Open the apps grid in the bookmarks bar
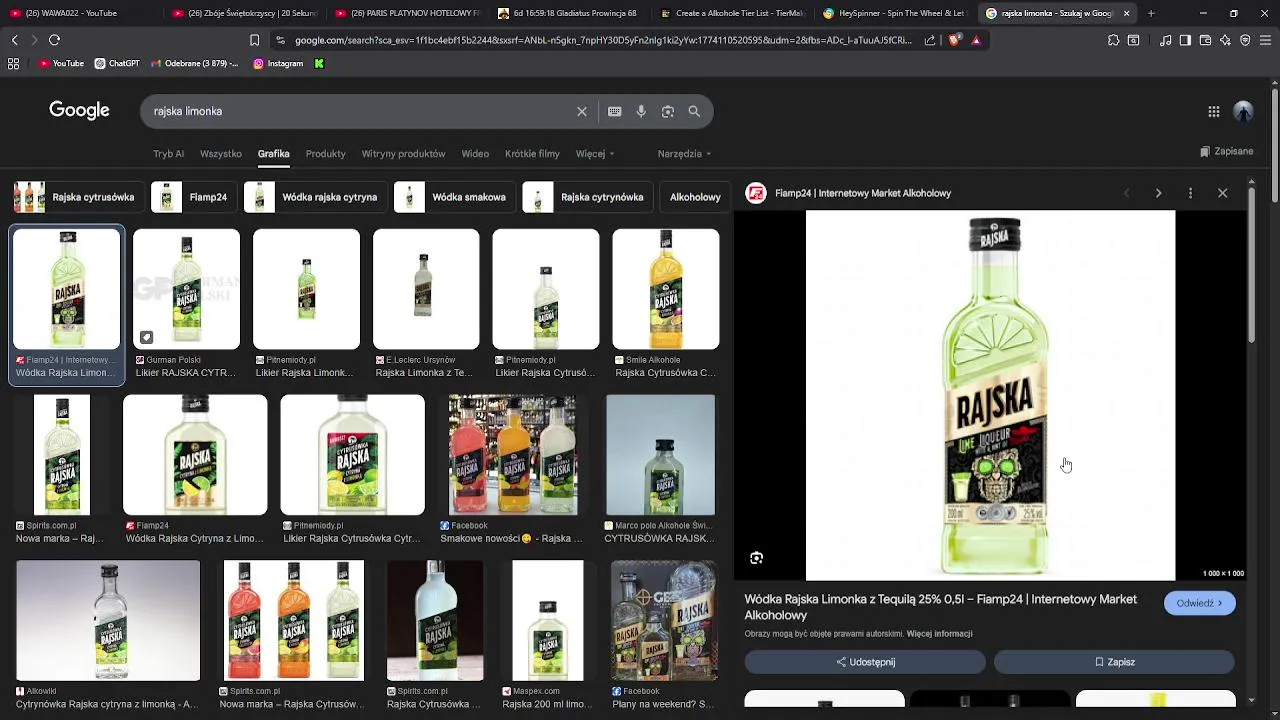Screen dimensions: 1280x720 click(x=13, y=63)
